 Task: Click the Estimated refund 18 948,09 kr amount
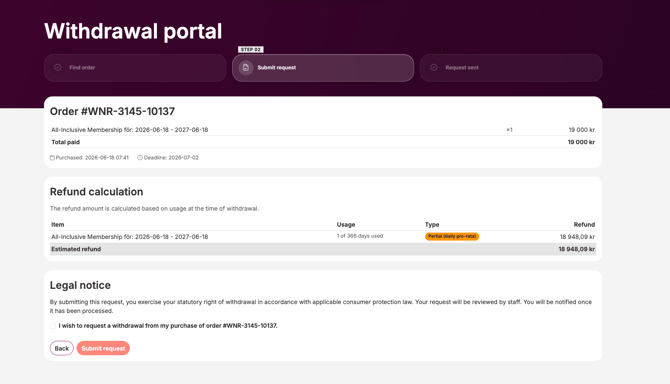[576, 249]
